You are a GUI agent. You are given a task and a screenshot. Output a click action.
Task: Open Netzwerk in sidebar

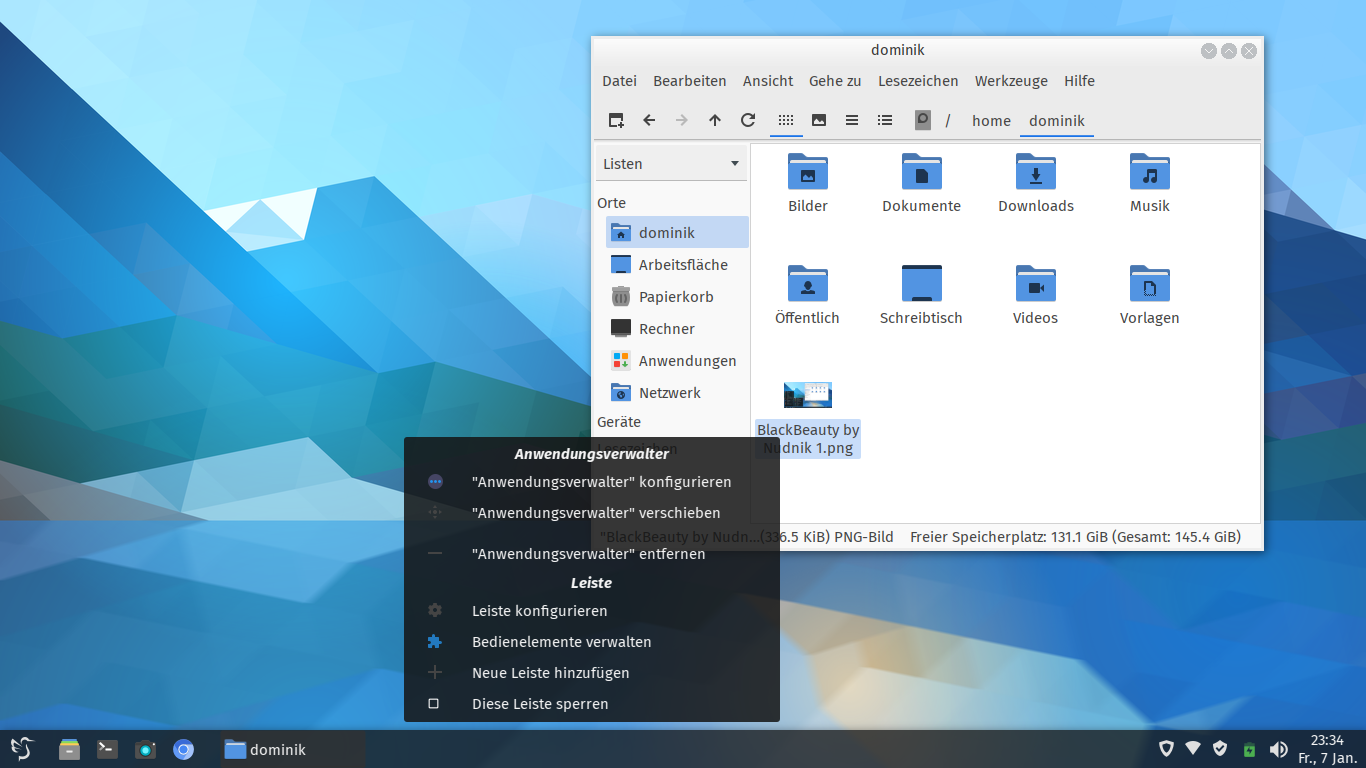tap(677, 392)
